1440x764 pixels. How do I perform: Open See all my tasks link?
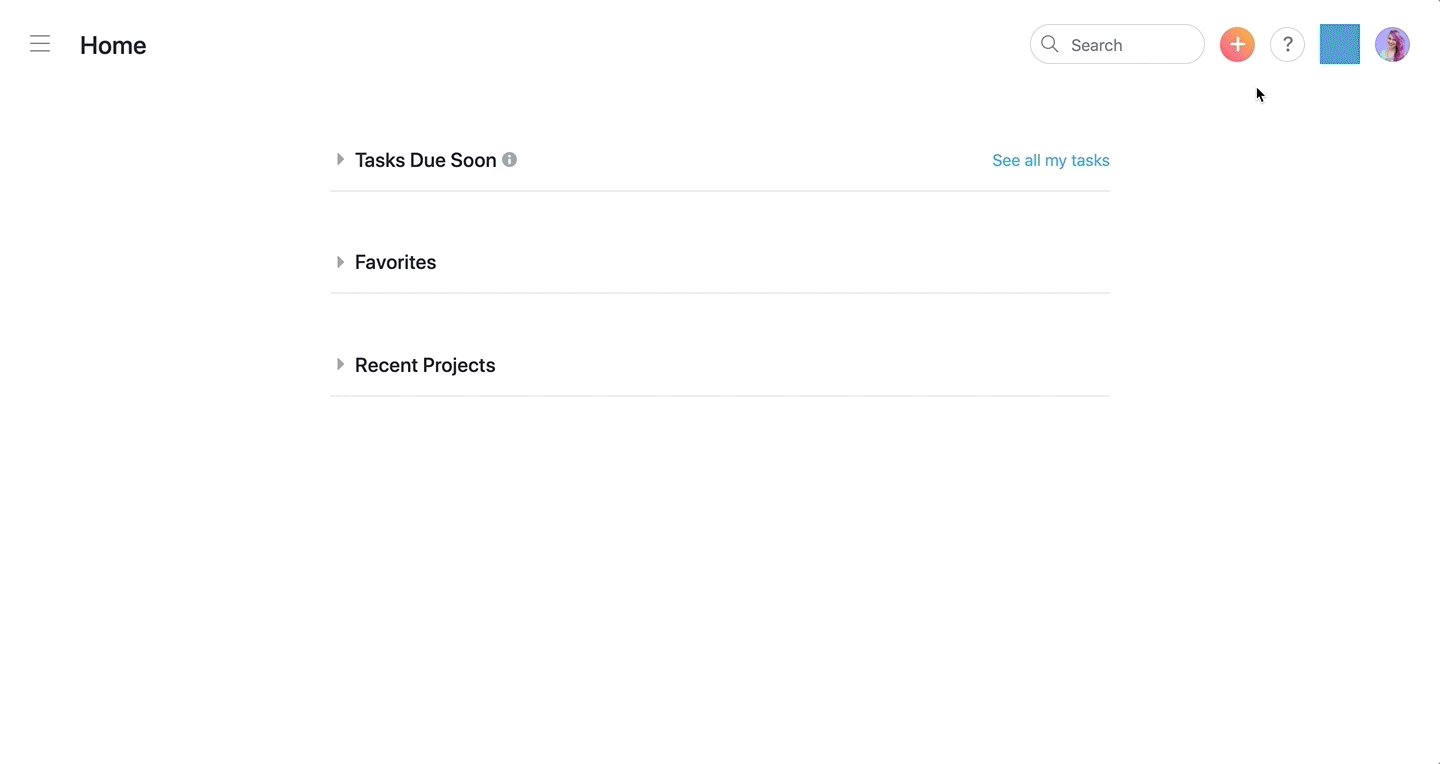1051,160
